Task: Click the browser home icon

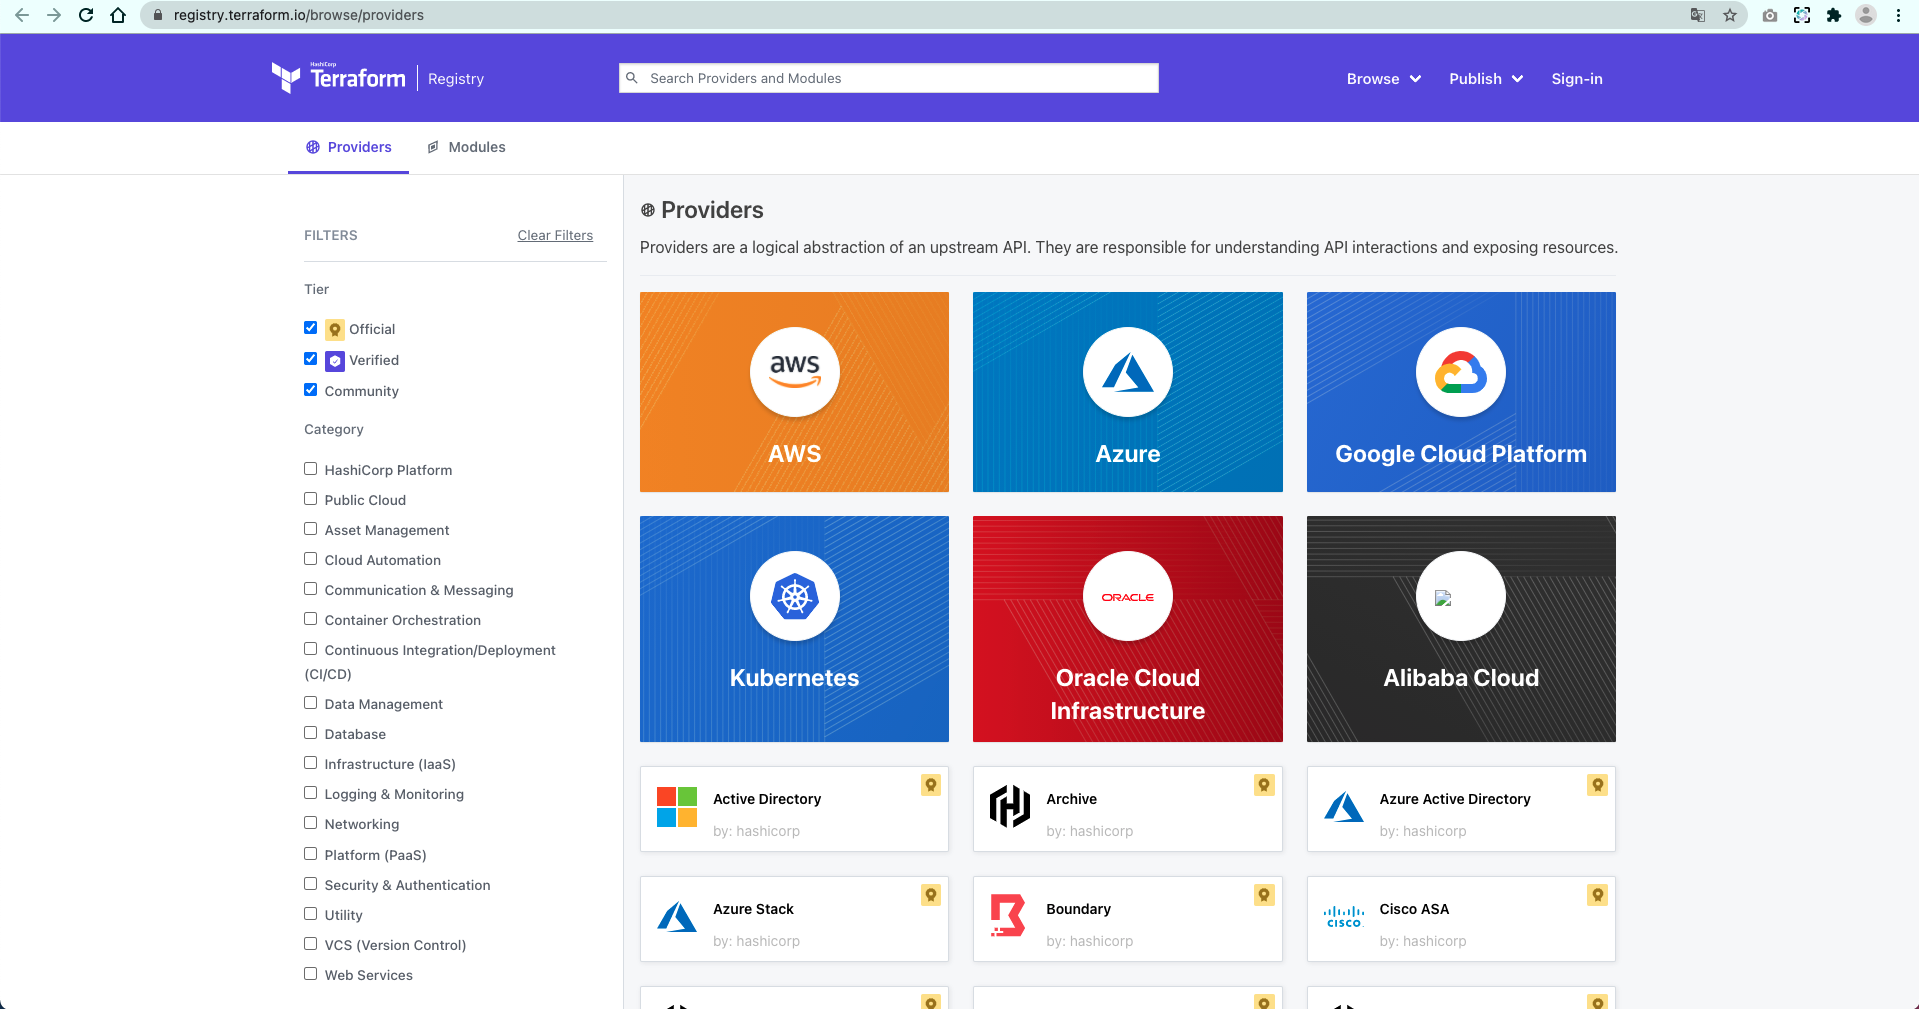Action: (118, 15)
